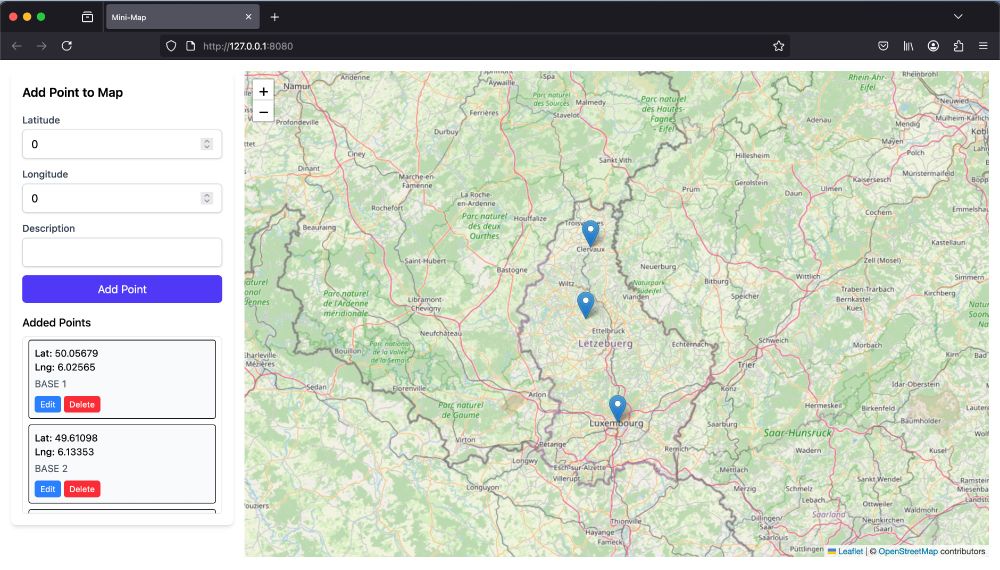Click the 'Added Points' heading

(57, 323)
